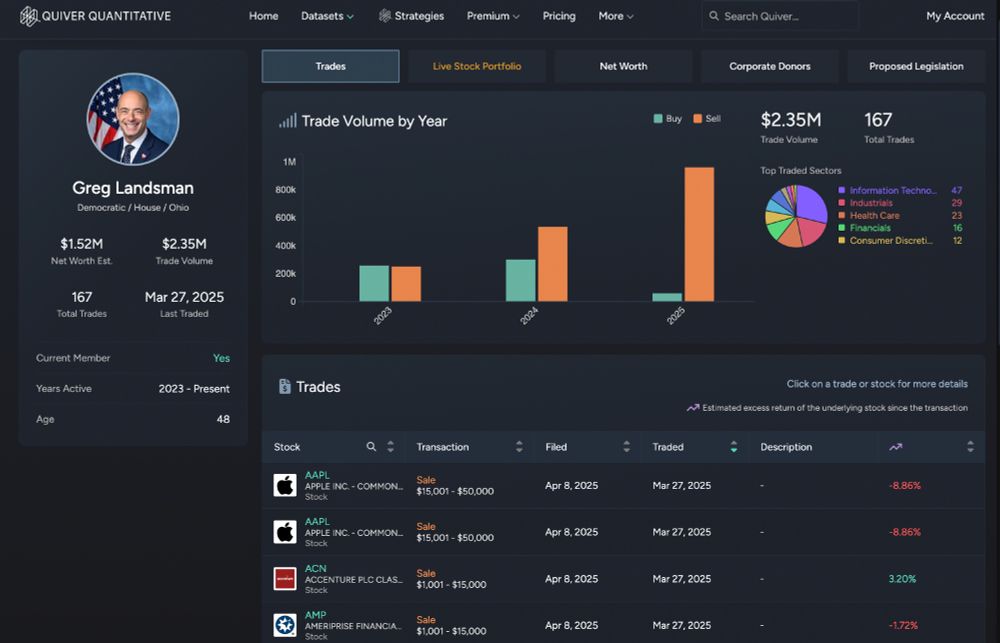Open the More dropdown menu

point(615,16)
